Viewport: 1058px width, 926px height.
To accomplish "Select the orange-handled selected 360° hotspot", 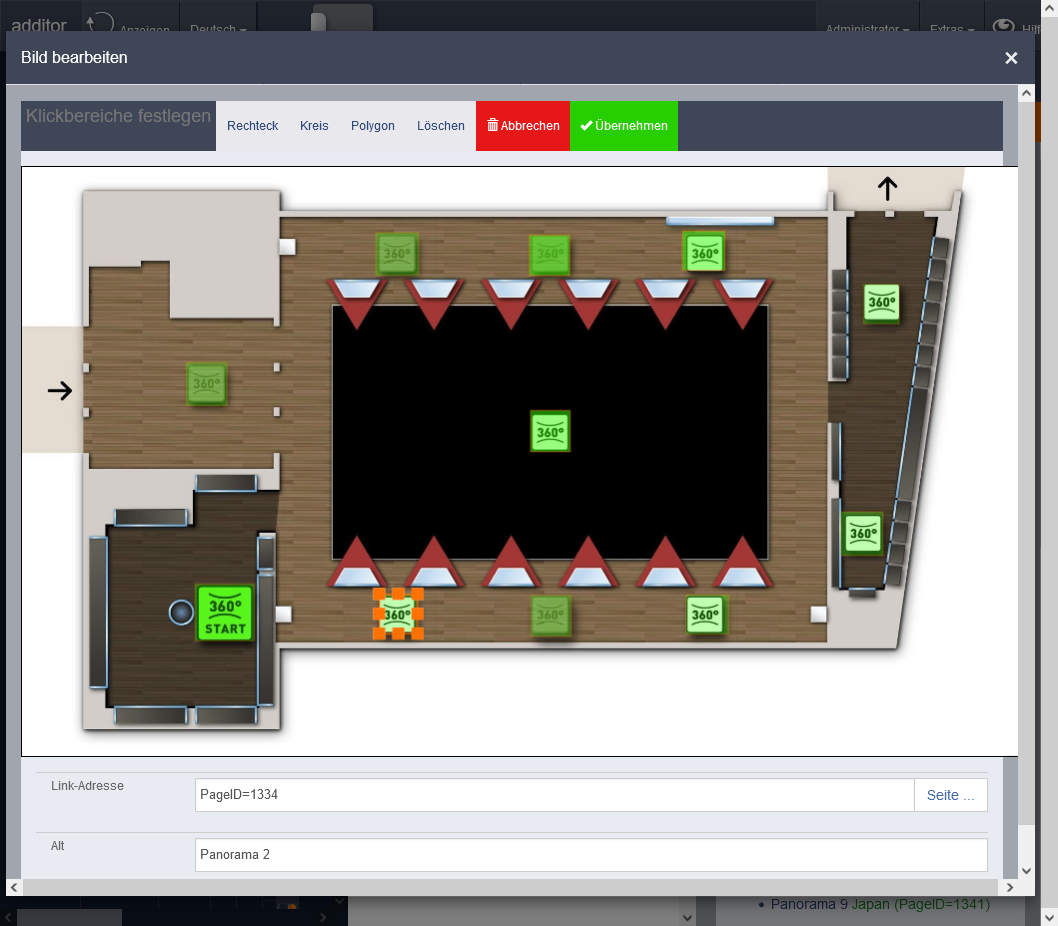I will pos(398,614).
